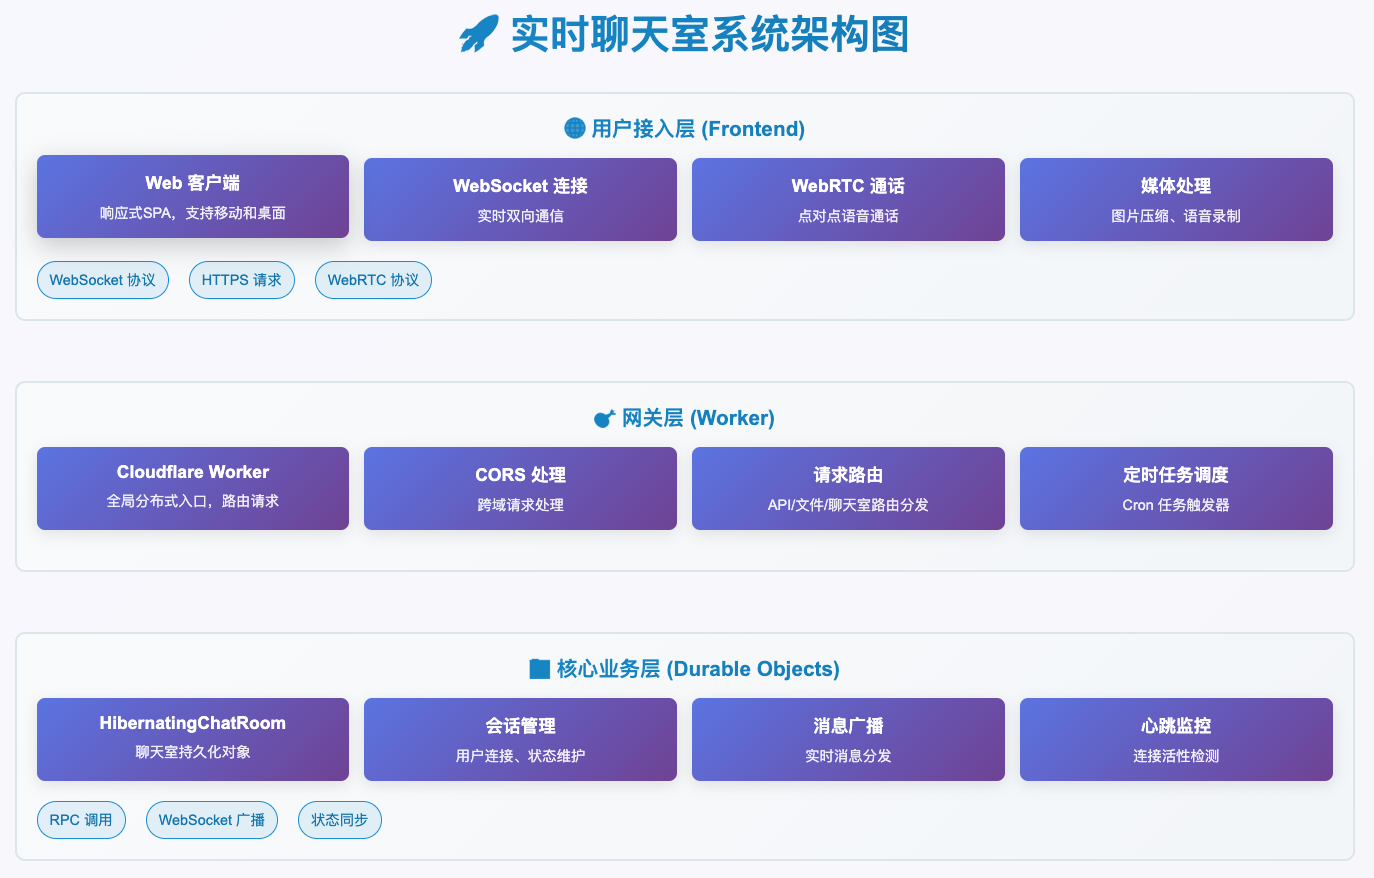
Task: Click the HibernatingChatRoom card
Action: click(193, 739)
